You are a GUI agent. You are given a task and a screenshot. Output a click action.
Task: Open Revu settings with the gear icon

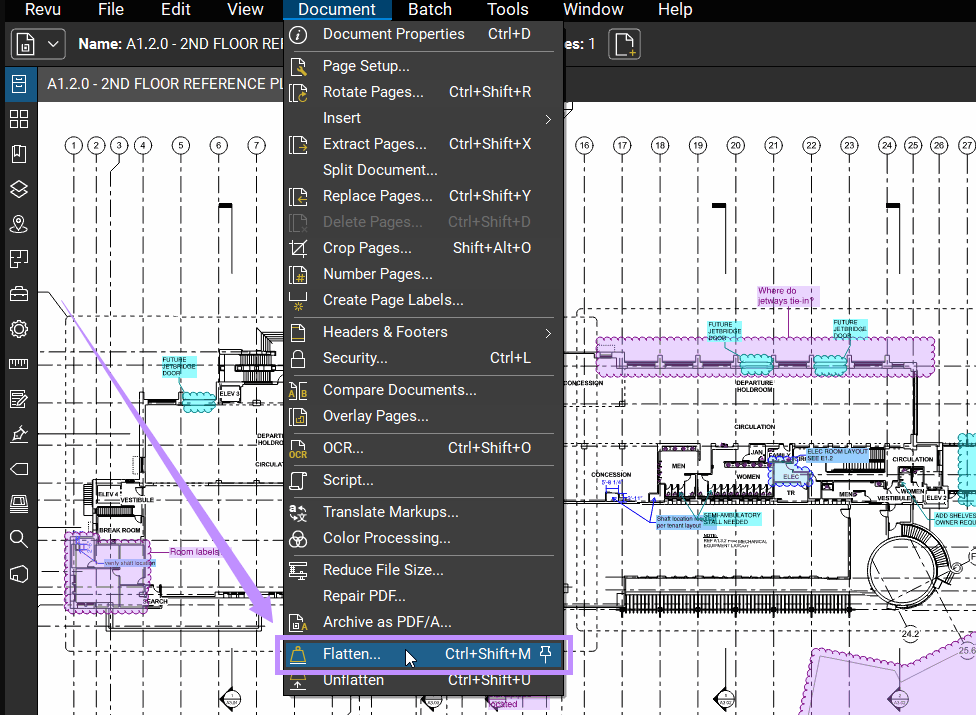19,328
